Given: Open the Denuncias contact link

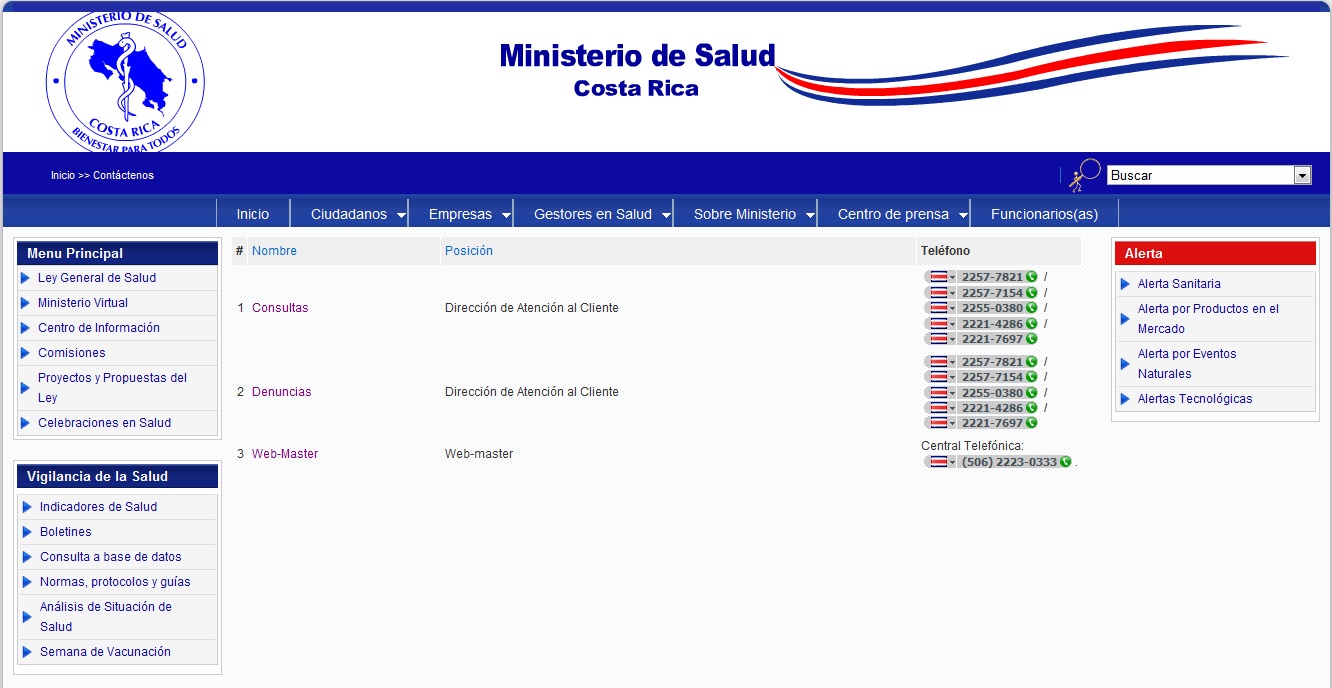Looking at the screenshot, I should (282, 392).
